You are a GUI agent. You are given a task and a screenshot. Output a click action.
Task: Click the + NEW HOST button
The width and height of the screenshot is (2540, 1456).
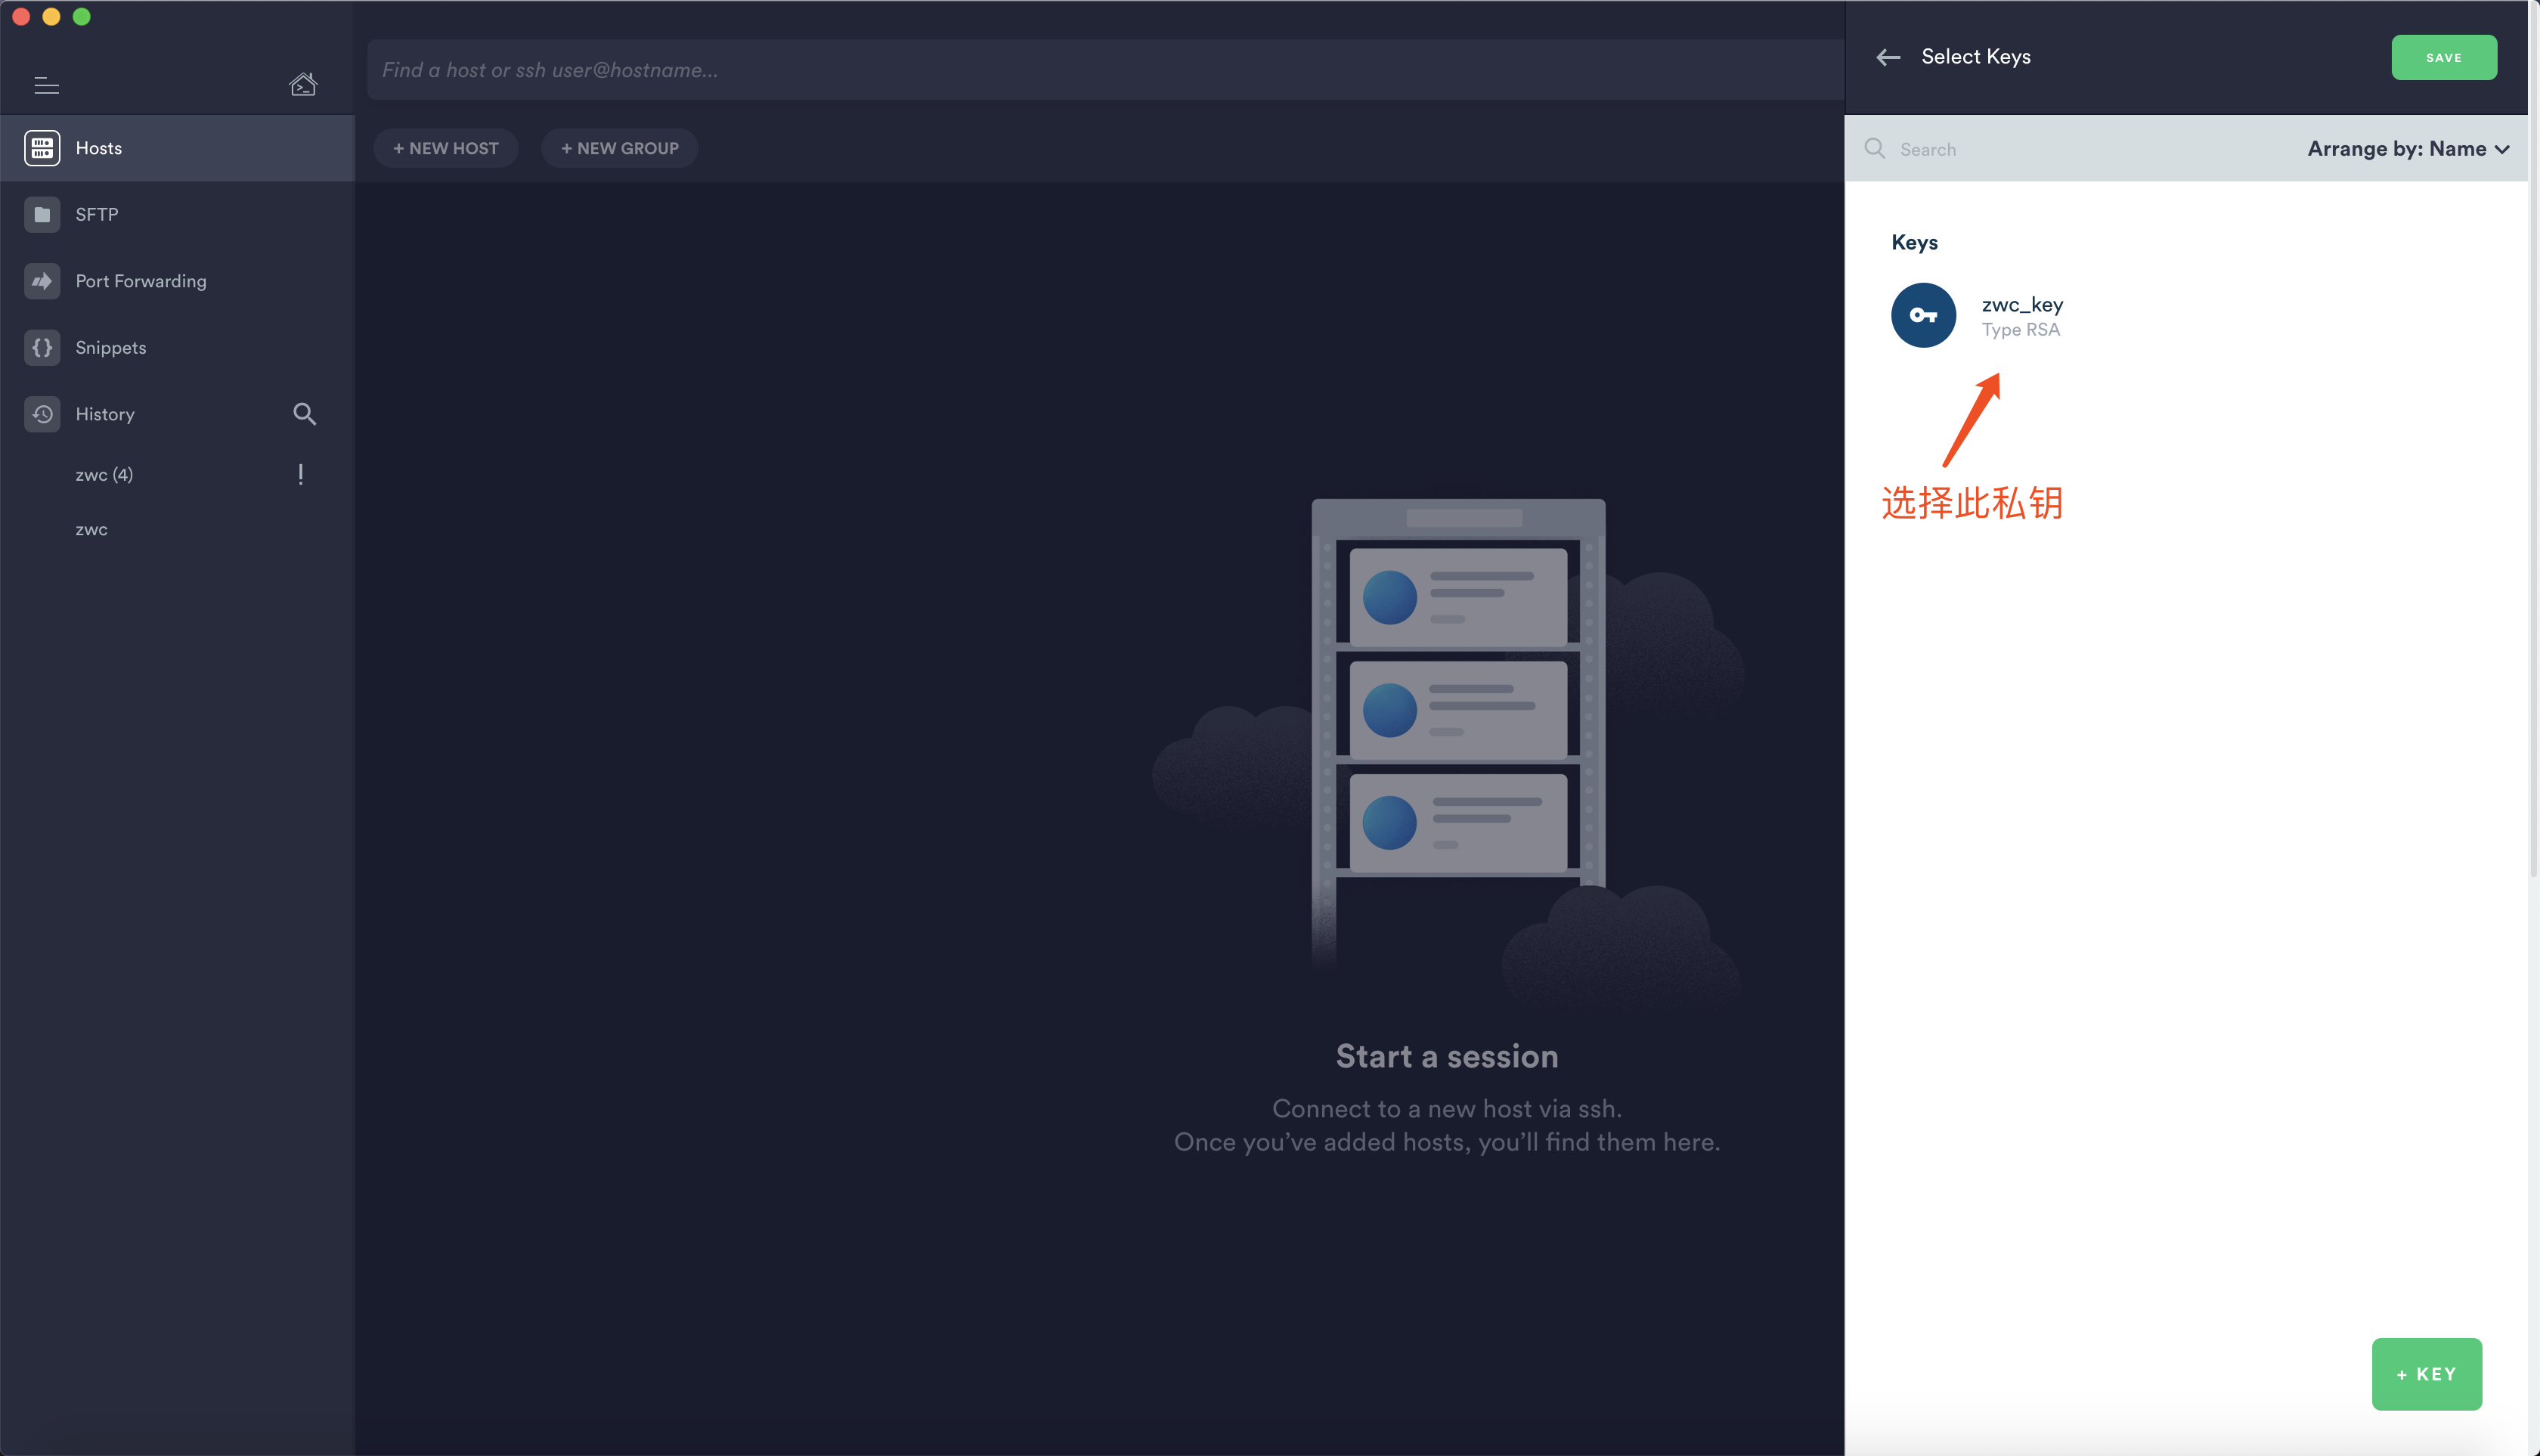446,148
